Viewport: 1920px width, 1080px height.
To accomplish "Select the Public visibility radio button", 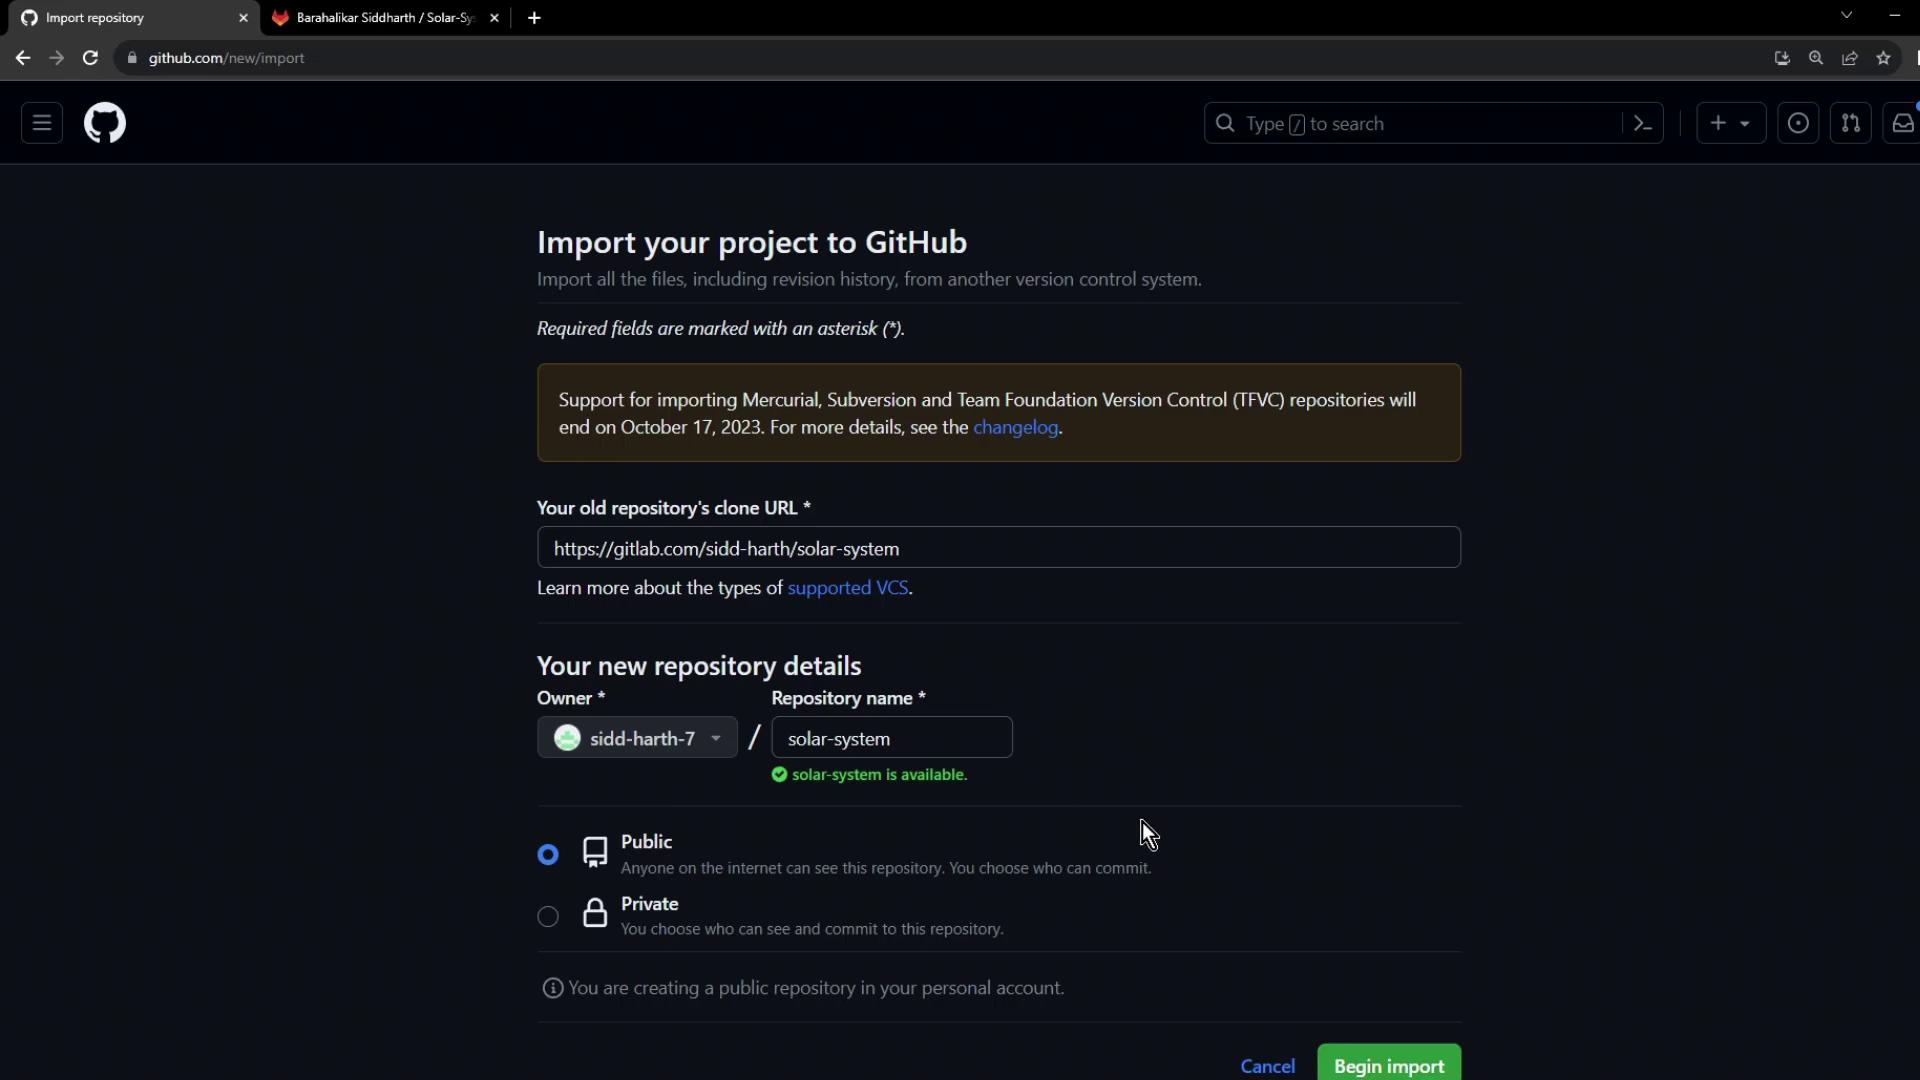I will (x=548, y=855).
